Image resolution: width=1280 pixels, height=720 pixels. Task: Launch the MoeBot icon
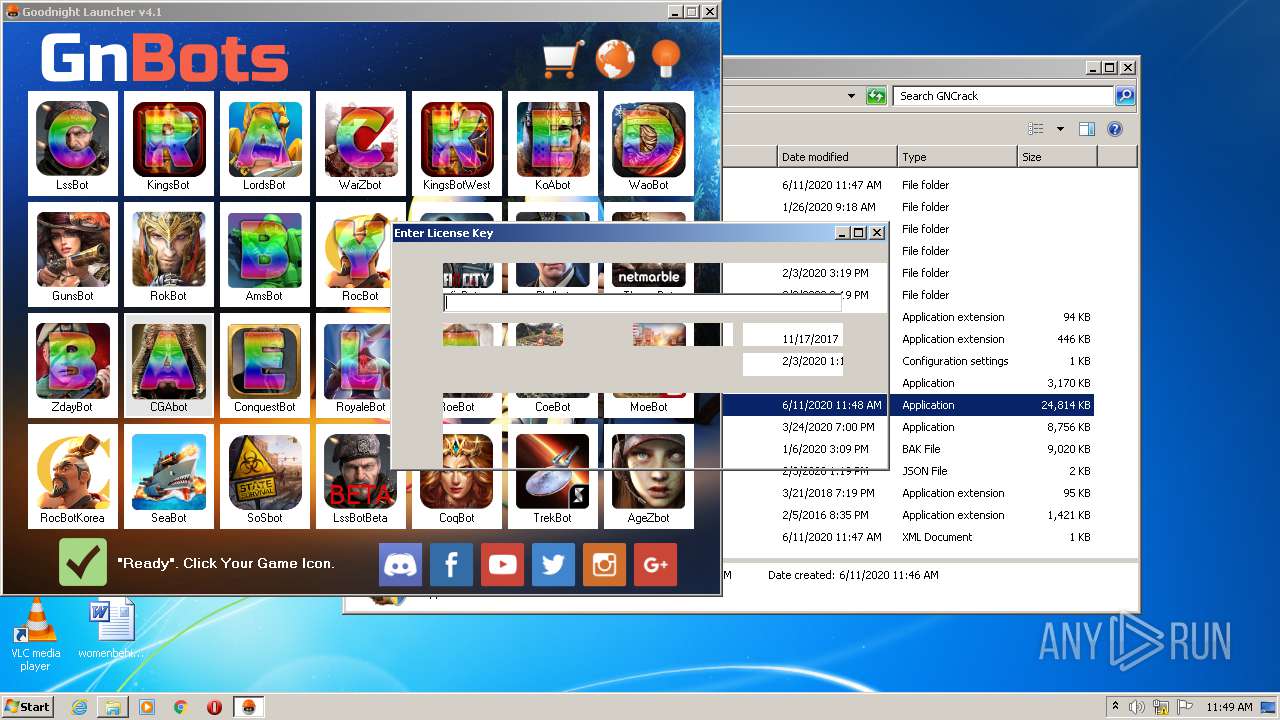click(x=648, y=407)
